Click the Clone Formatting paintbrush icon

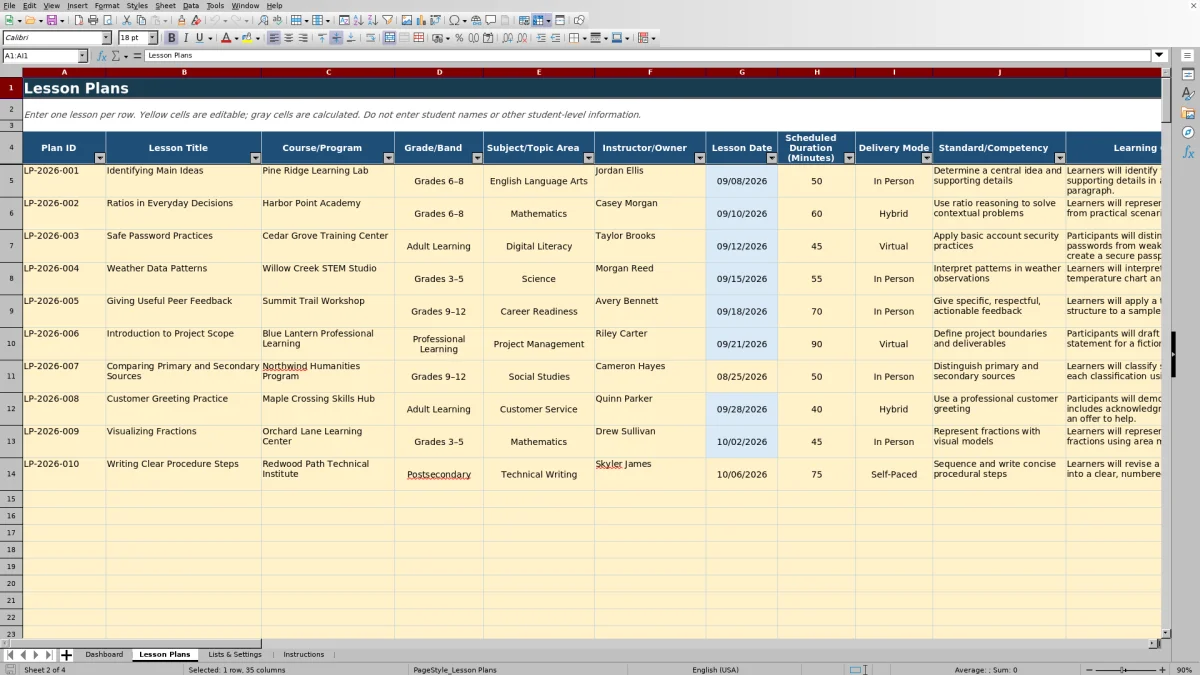tap(181, 20)
